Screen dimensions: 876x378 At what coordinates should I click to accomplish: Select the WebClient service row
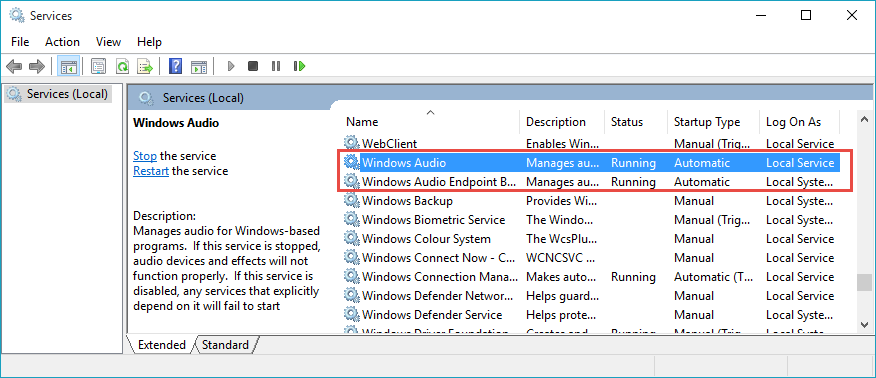coord(592,143)
